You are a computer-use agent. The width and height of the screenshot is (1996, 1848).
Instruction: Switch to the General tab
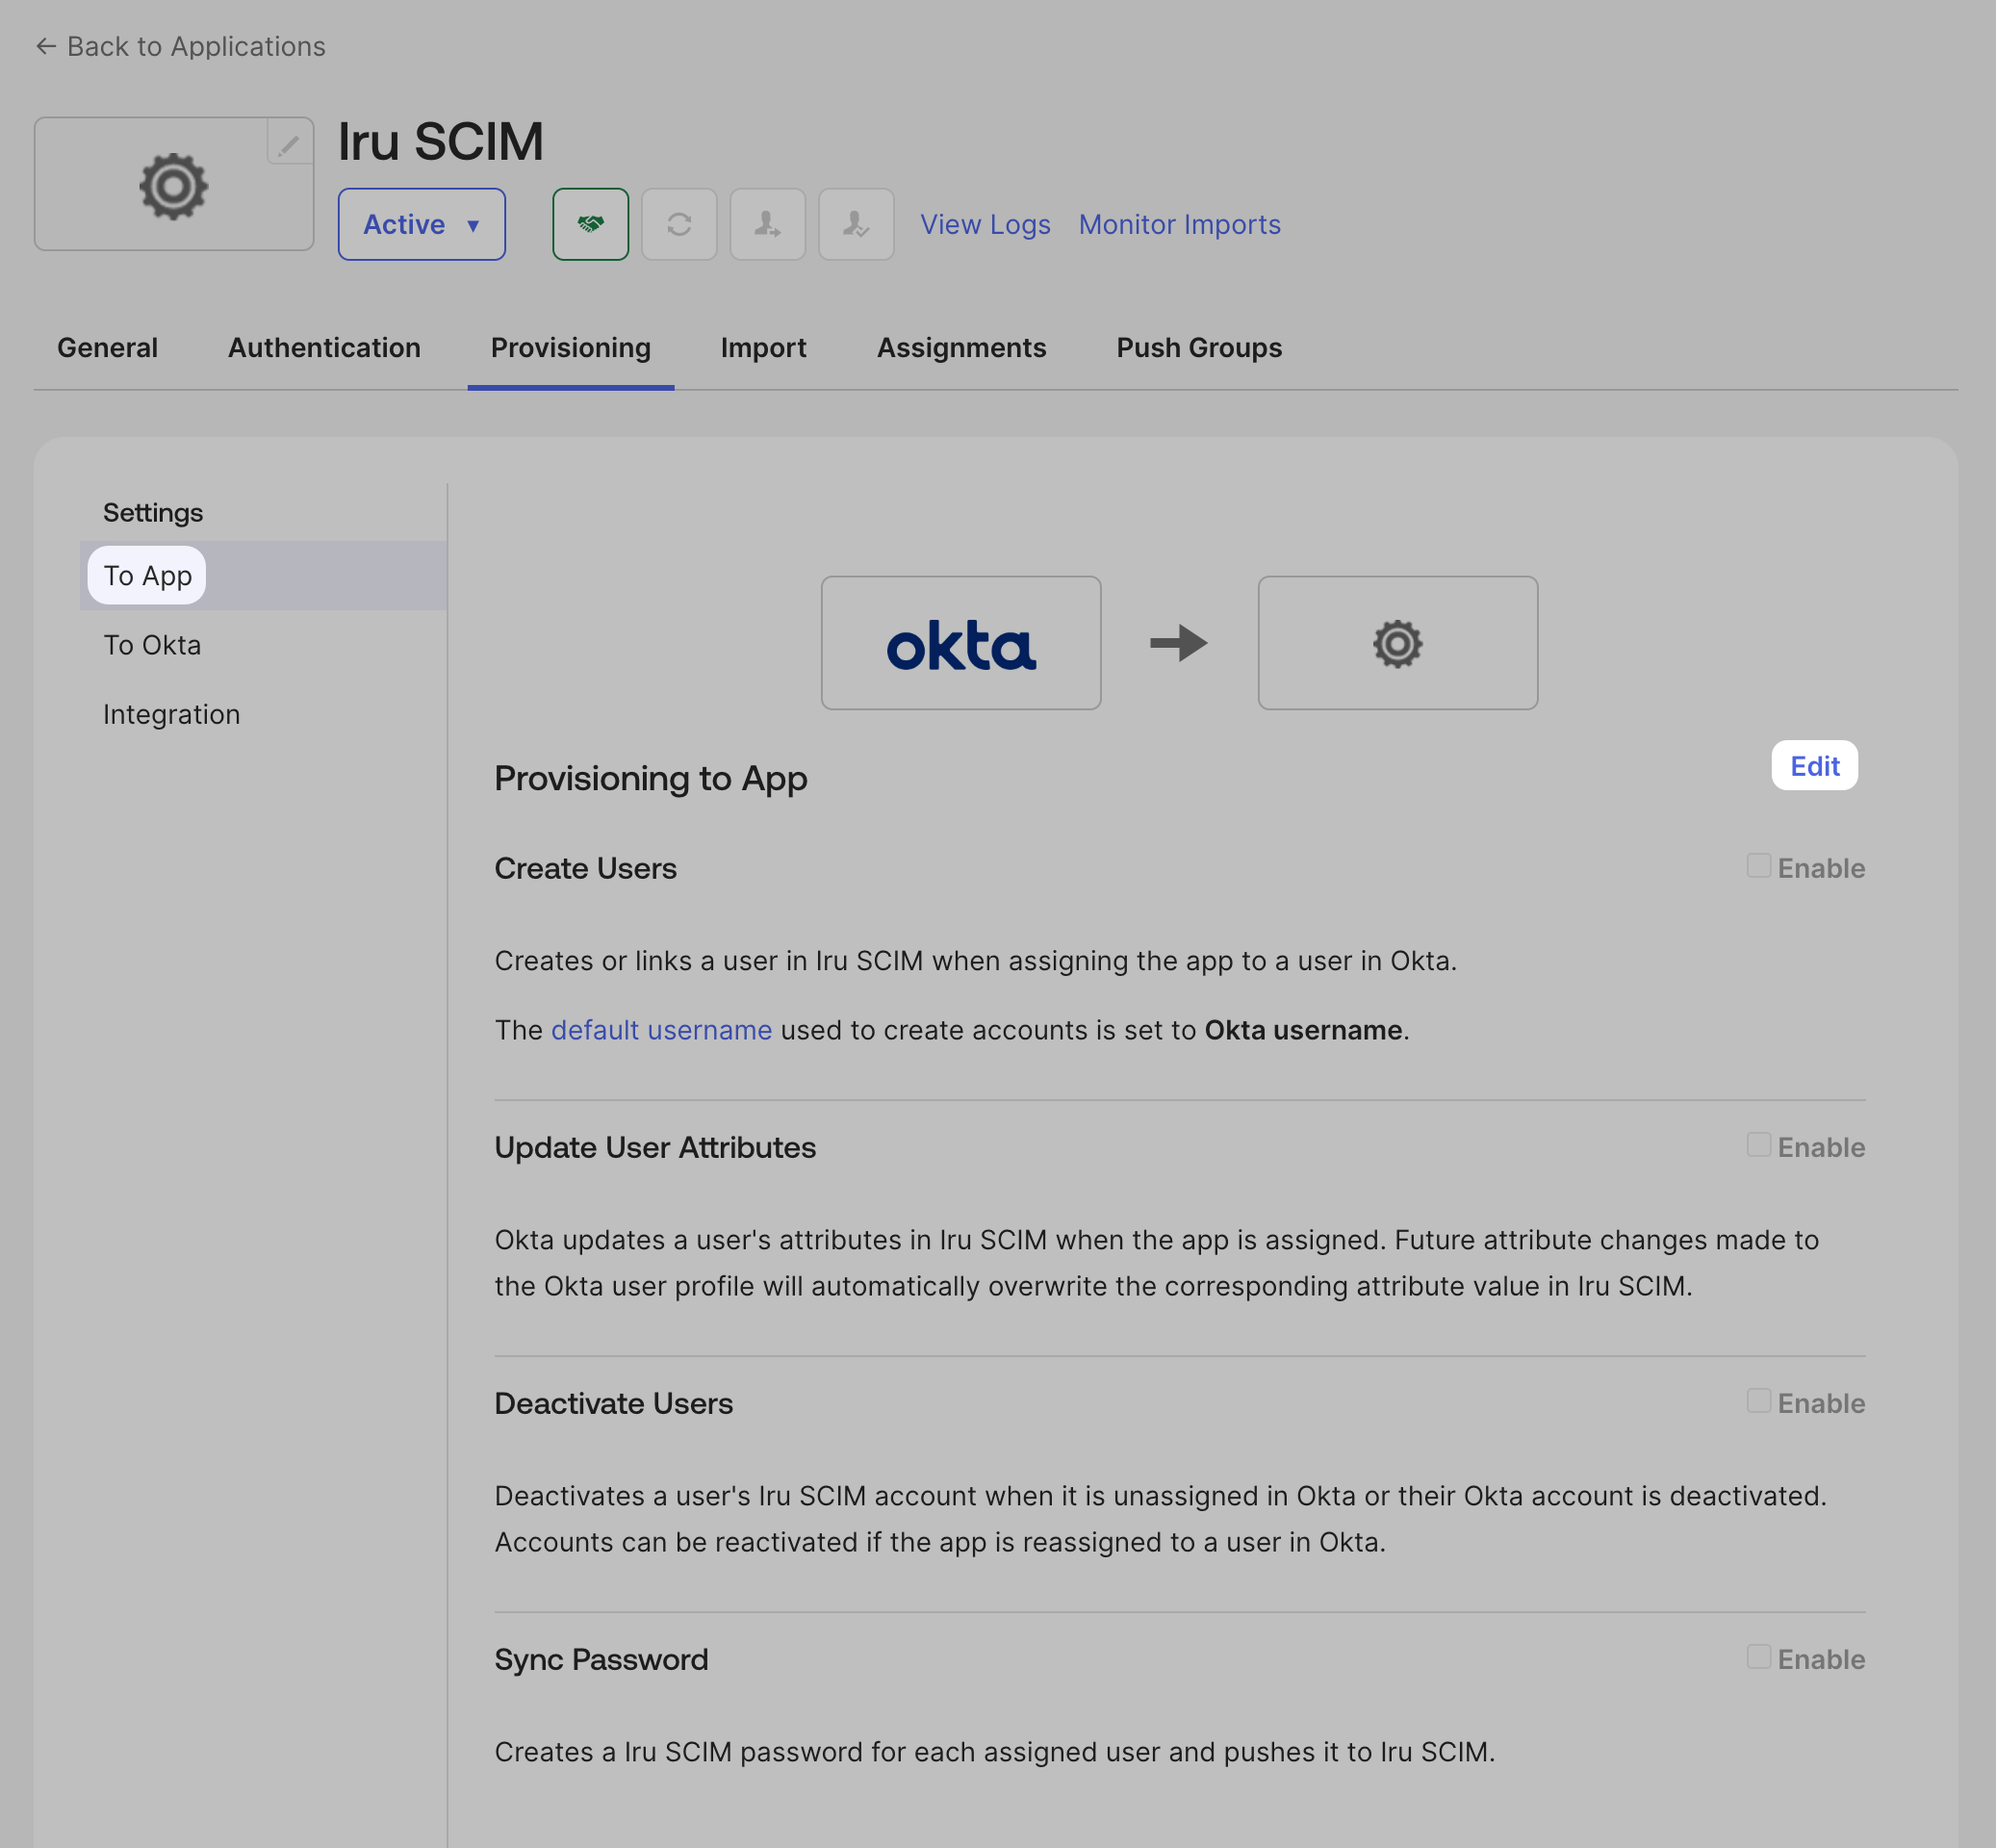pos(107,348)
